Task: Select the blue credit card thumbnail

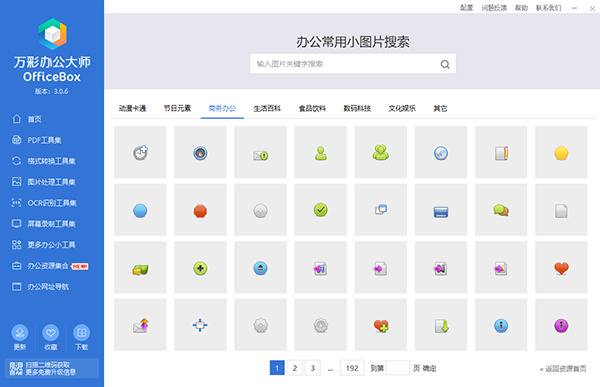Action: [x=441, y=210]
